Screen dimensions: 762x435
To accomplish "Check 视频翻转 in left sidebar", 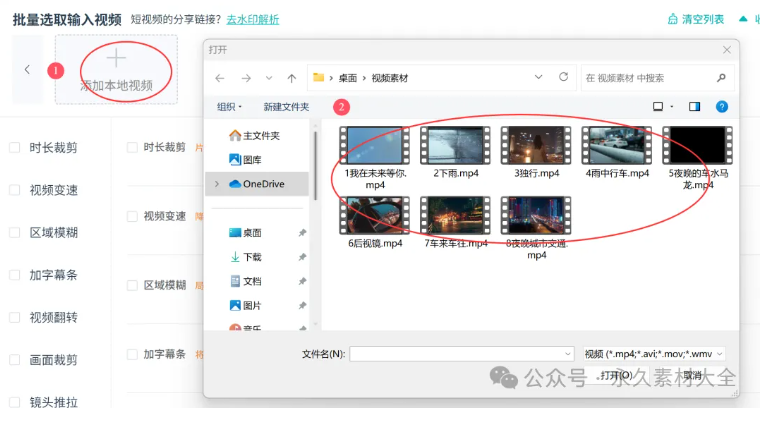I will pos(15,317).
